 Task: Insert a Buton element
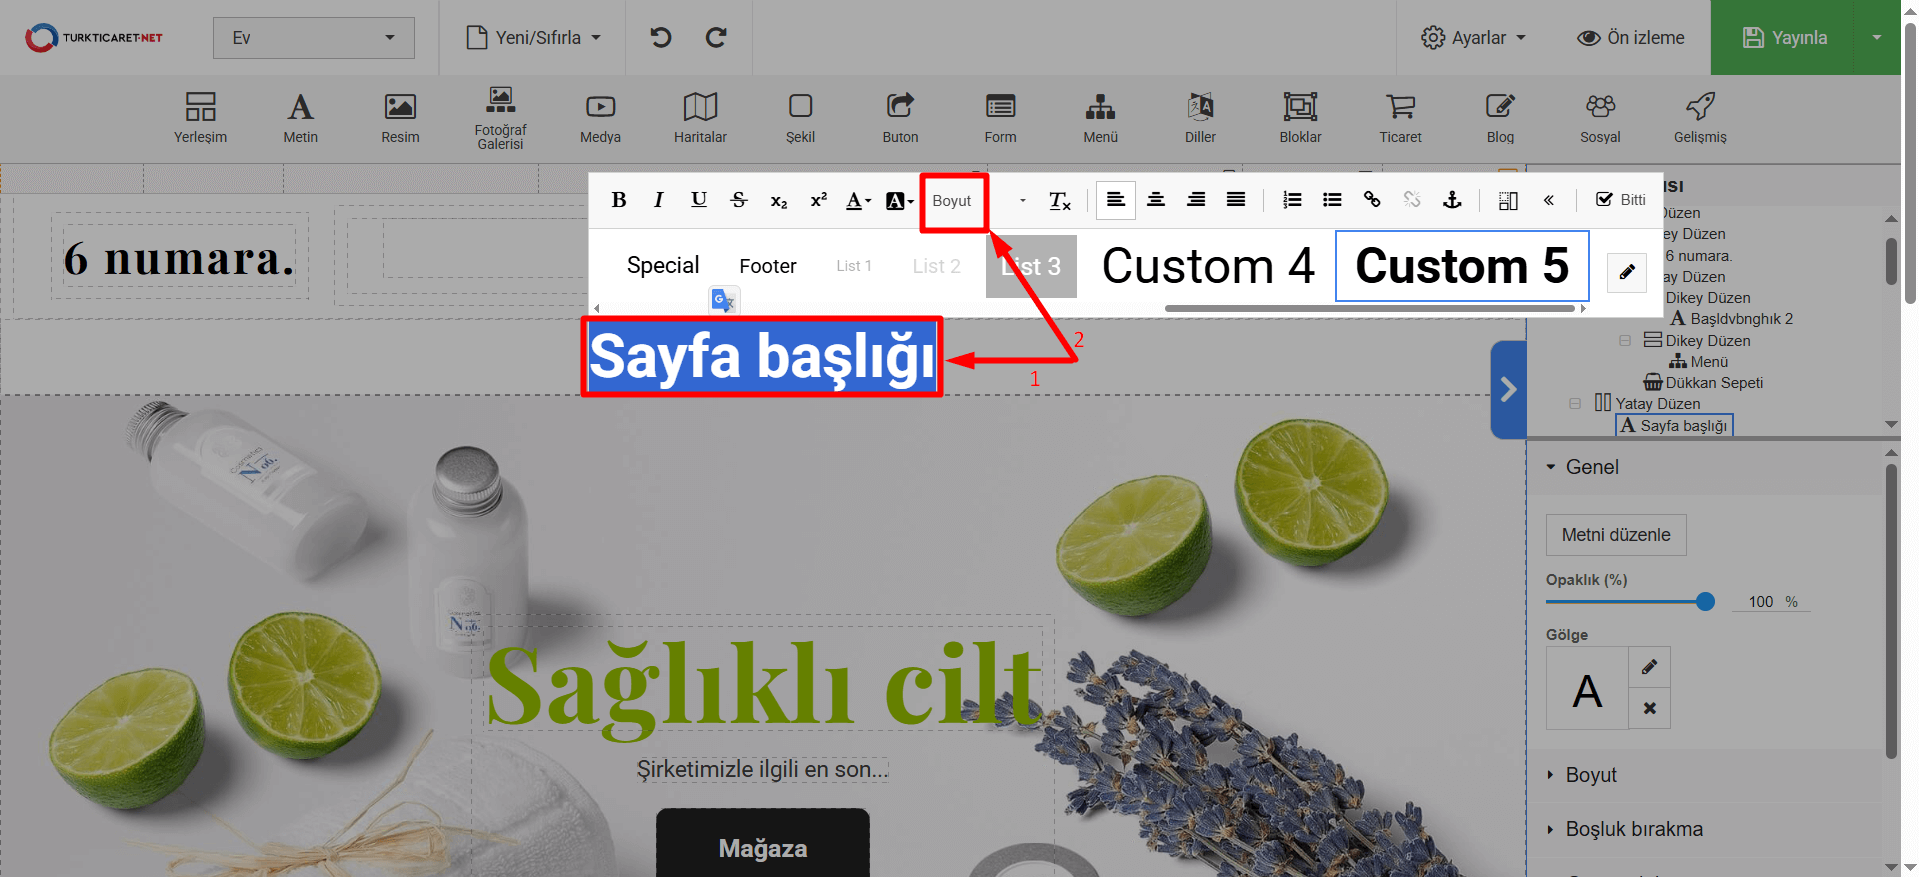click(x=900, y=118)
